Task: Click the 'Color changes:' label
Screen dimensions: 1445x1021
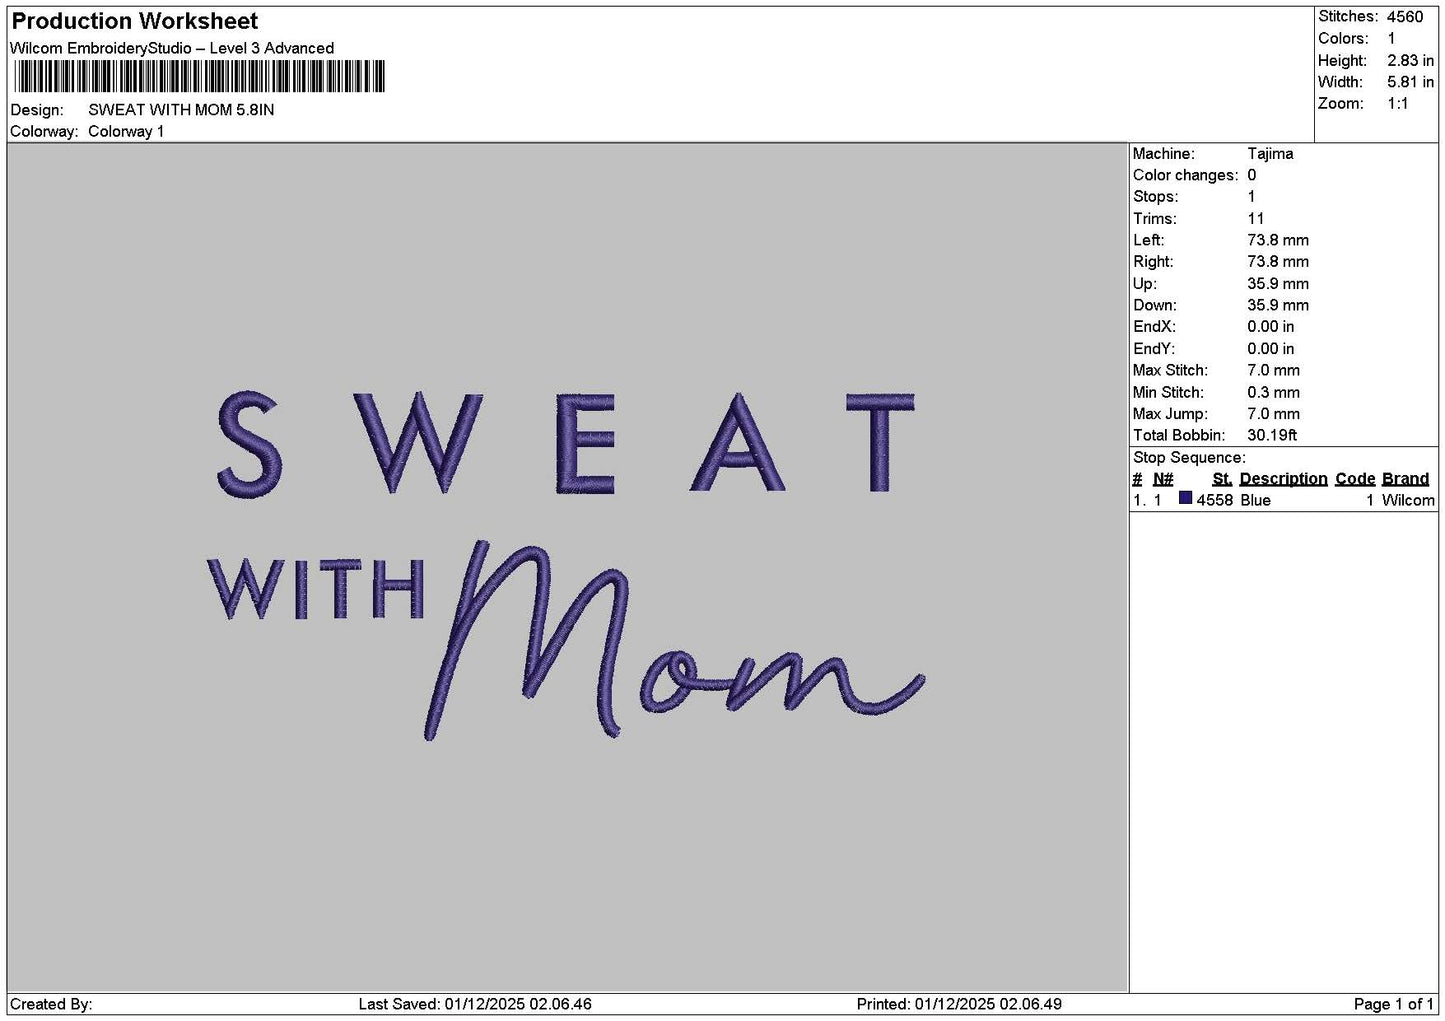Action: pyautogui.click(x=1185, y=176)
